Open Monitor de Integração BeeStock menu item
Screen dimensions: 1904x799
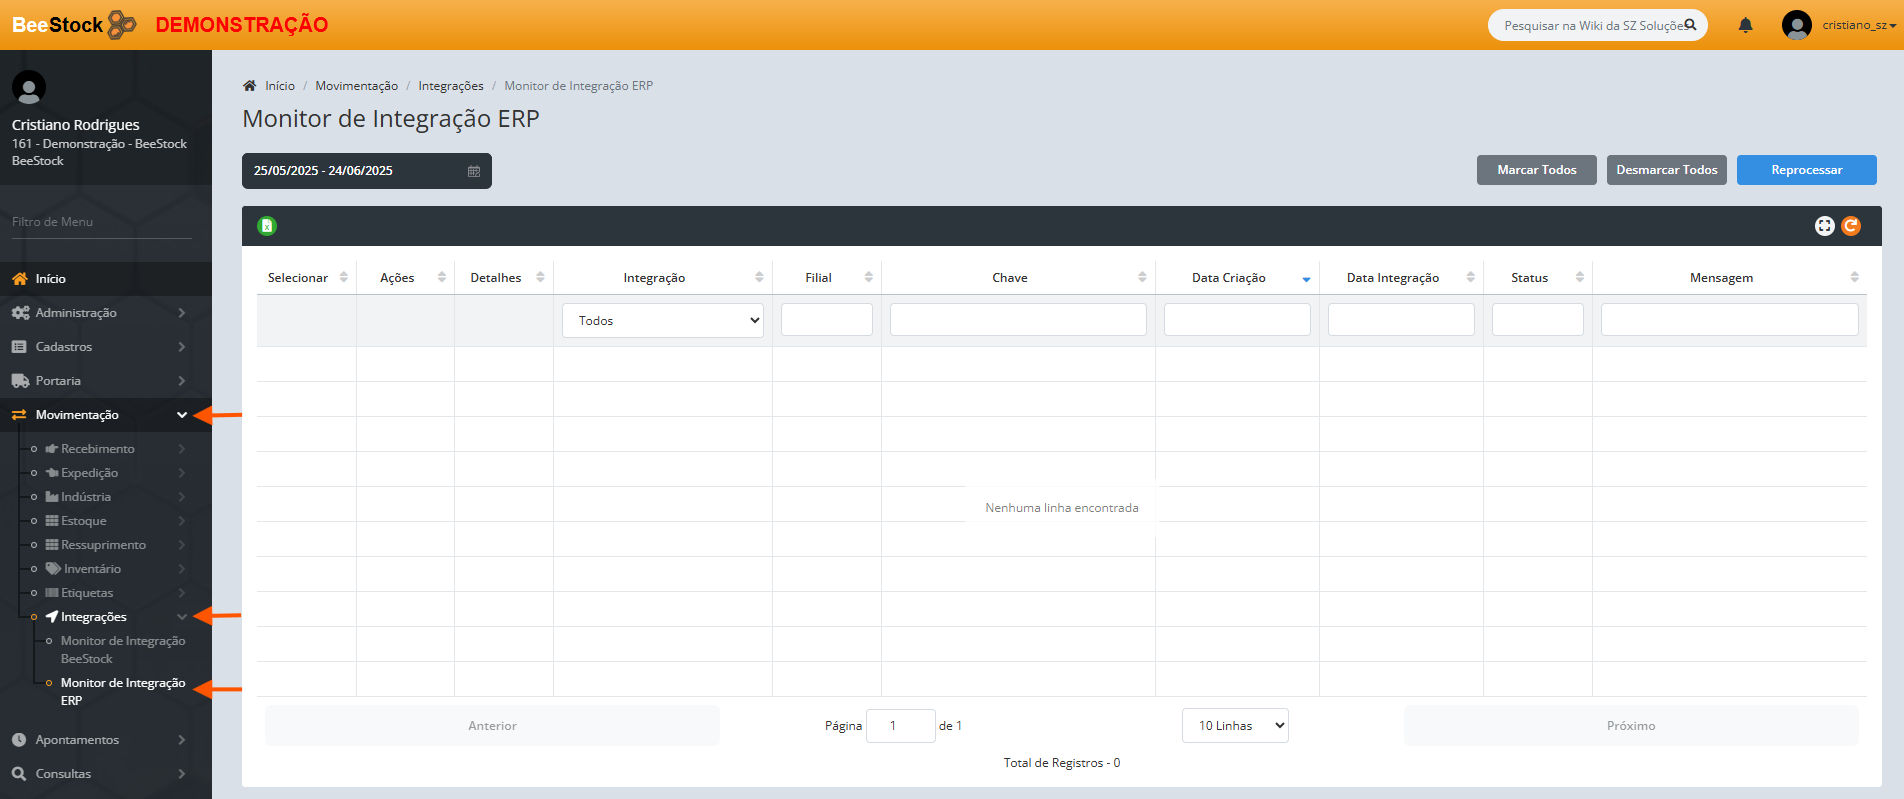pos(122,650)
